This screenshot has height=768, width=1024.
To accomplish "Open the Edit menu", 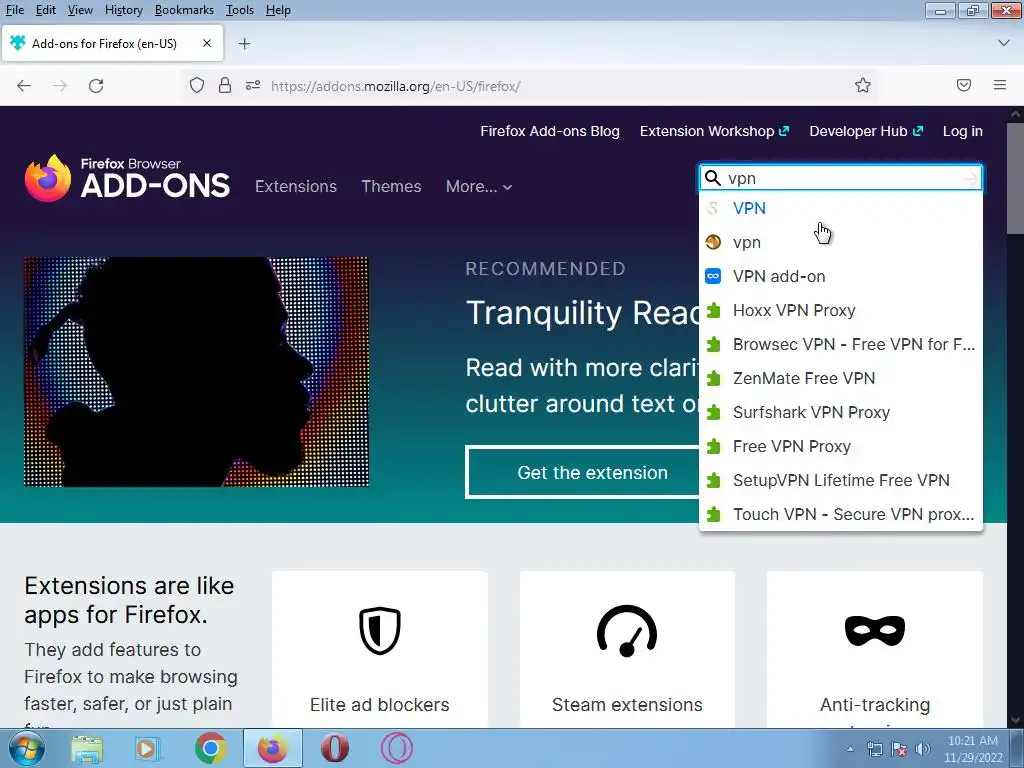I will (46, 10).
